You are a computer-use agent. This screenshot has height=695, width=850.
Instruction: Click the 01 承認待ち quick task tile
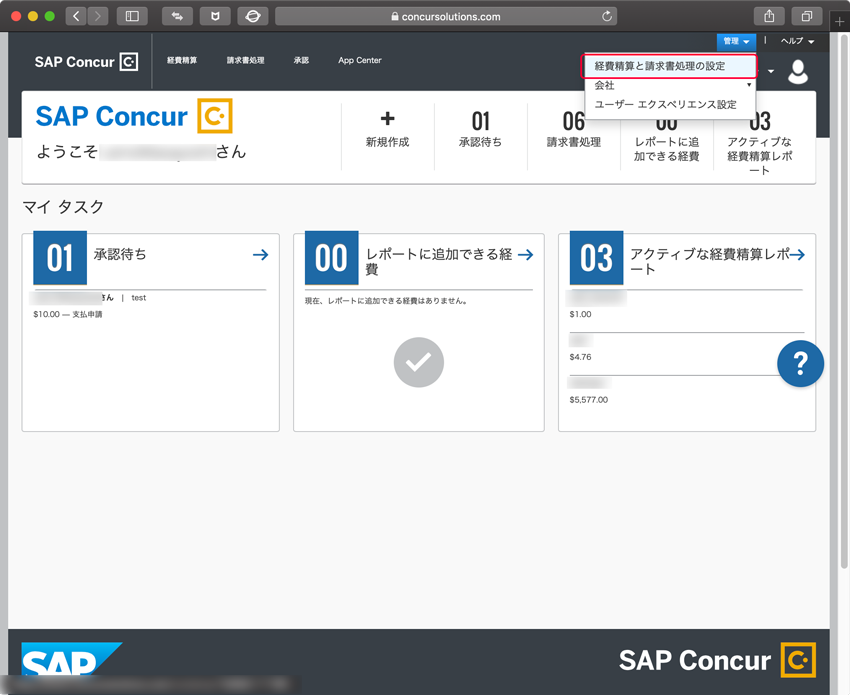point(480,130)
